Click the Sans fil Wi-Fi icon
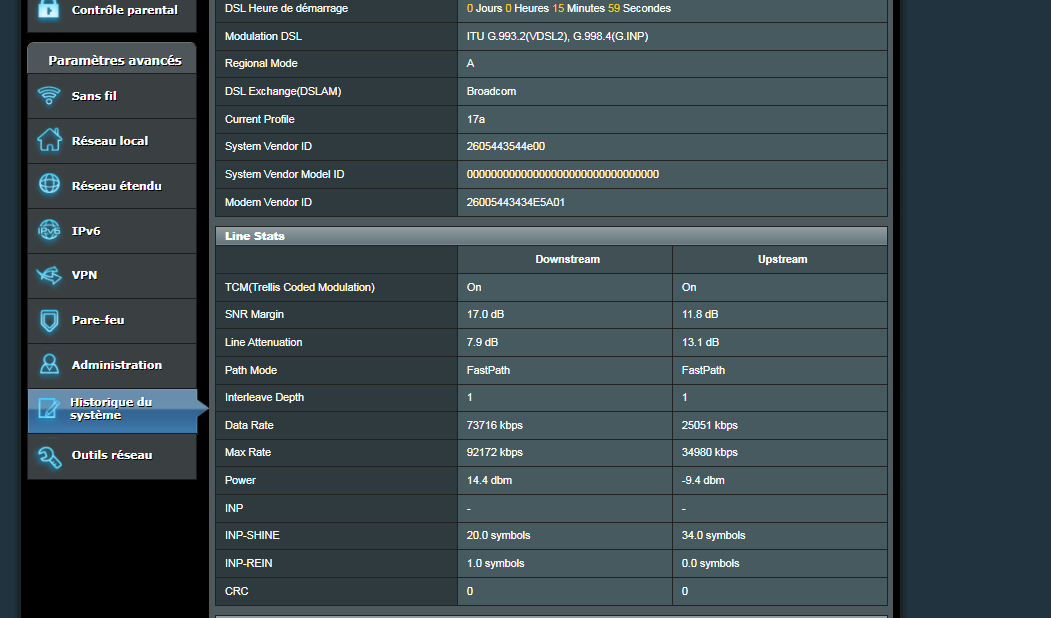This screenshot has height=618, width=1051. click(x=48, y=96)
